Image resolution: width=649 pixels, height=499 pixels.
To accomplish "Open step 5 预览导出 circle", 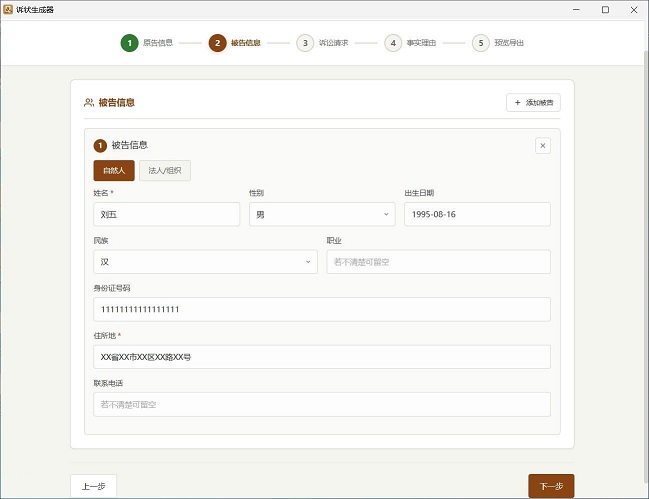I will (x=481, y=43).
